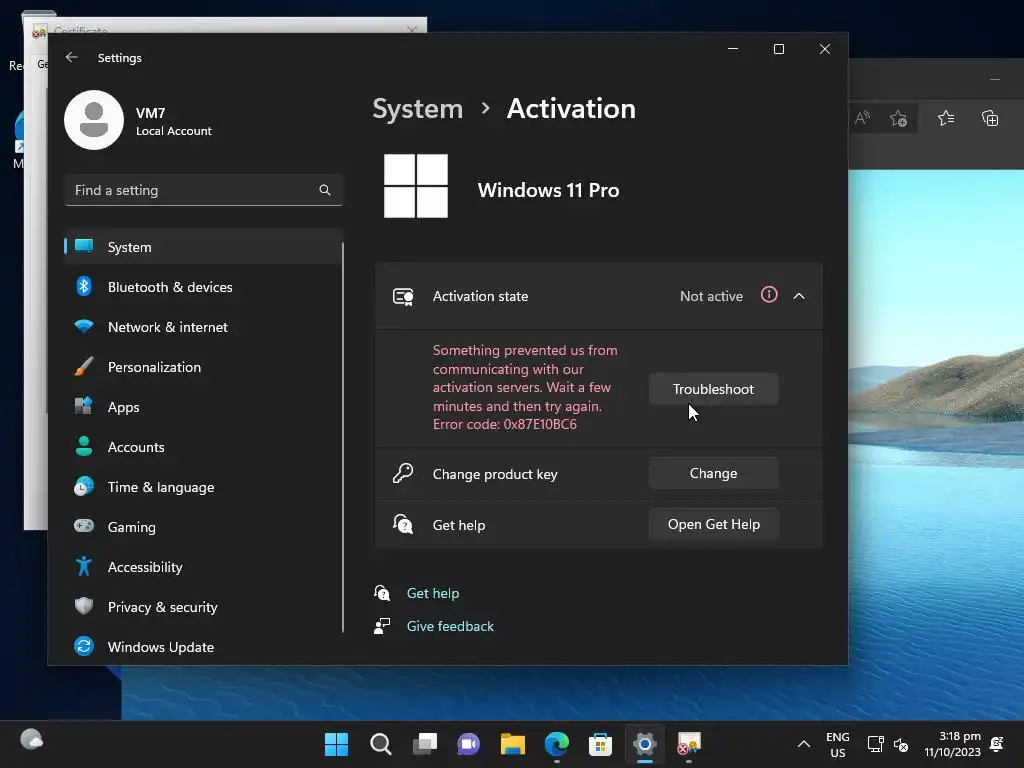Open the VM7 Local Account profile
The height and width of the screenshot is (768, 1024).
[x=138, y=121]
